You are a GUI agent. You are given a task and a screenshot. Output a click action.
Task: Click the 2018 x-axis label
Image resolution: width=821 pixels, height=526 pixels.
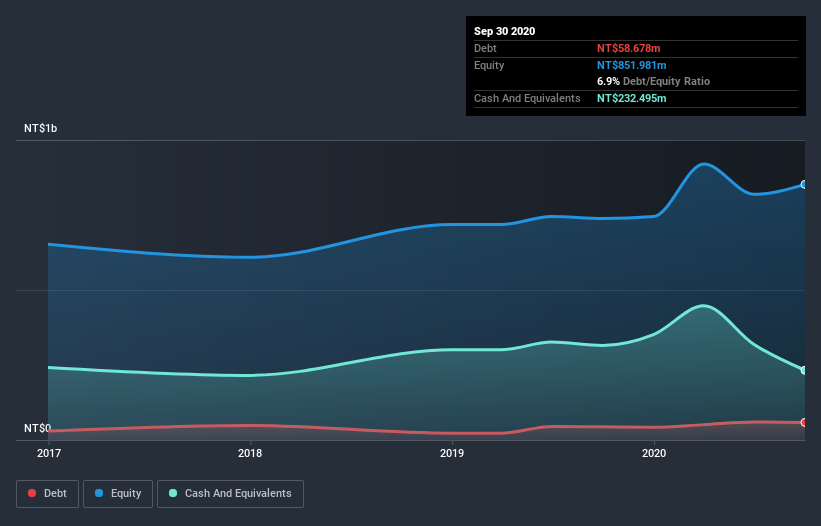(x=250, y=453)
